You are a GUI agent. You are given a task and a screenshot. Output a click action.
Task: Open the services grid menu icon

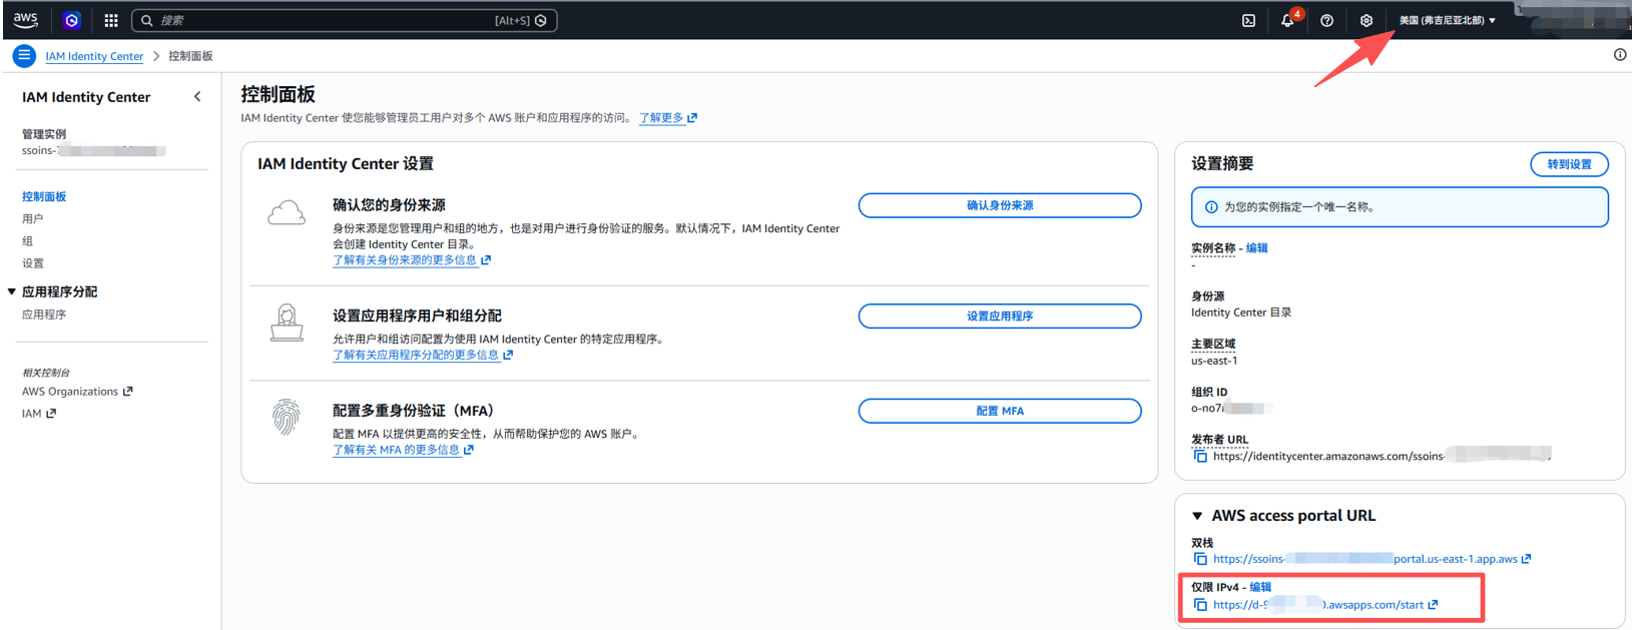click(111, 20)
